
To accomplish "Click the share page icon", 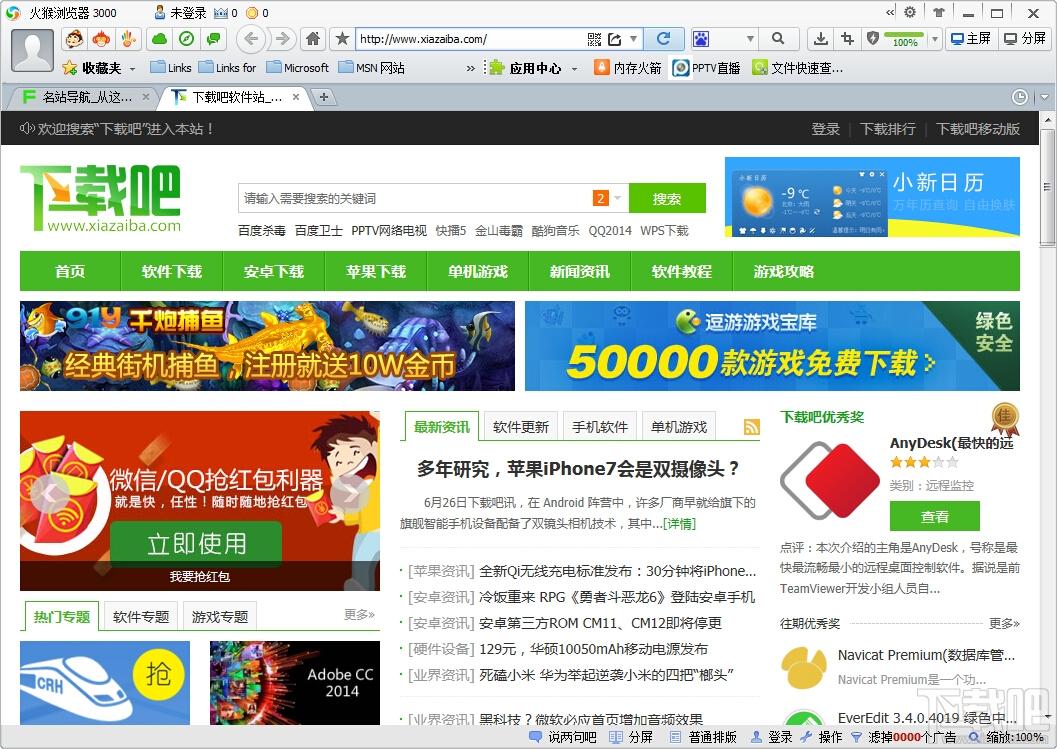I will pyautogui.click(x=614, y=39).
